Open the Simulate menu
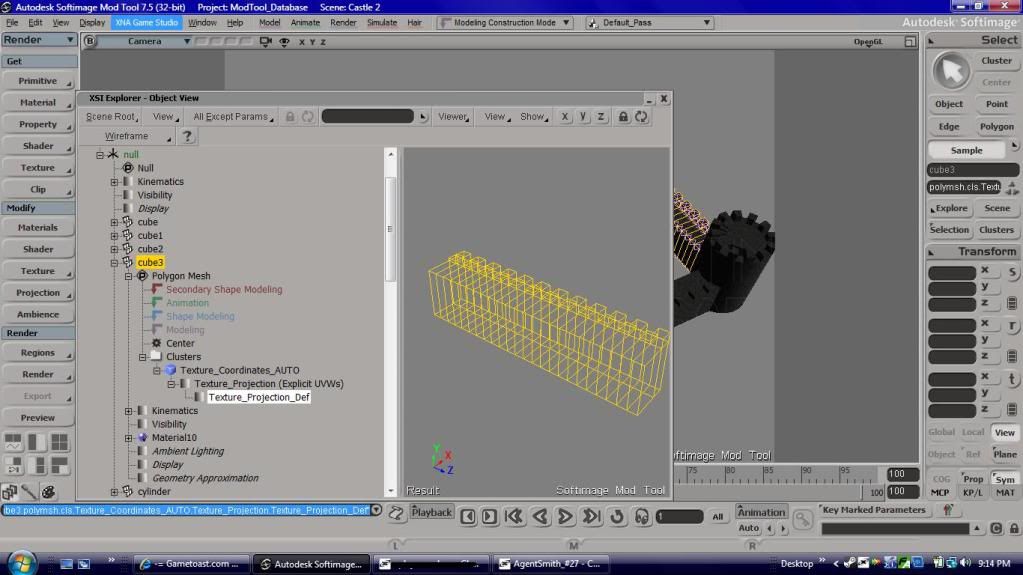1023x575 pixels. [382, 23]
